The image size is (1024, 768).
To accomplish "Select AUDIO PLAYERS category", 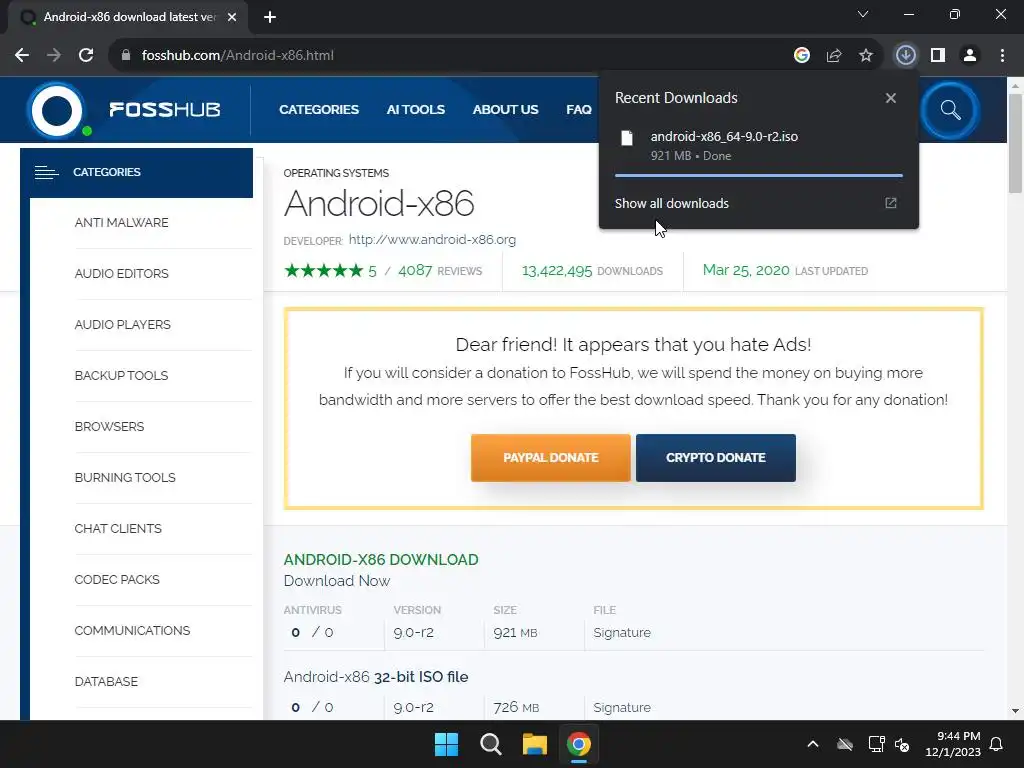I will click(x=122, y=325).
